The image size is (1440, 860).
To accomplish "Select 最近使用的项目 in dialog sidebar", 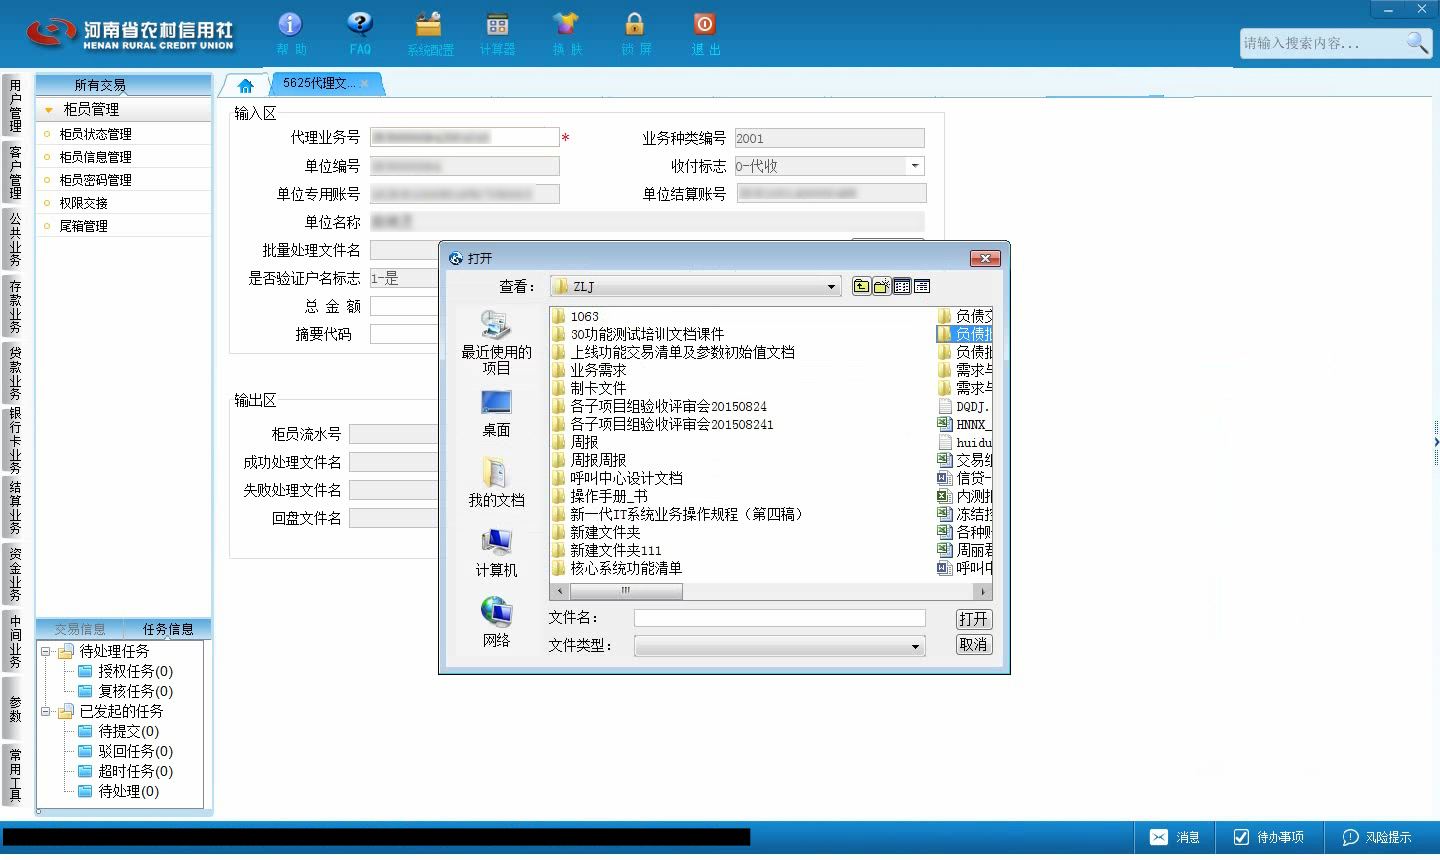I will pos(496,342).
